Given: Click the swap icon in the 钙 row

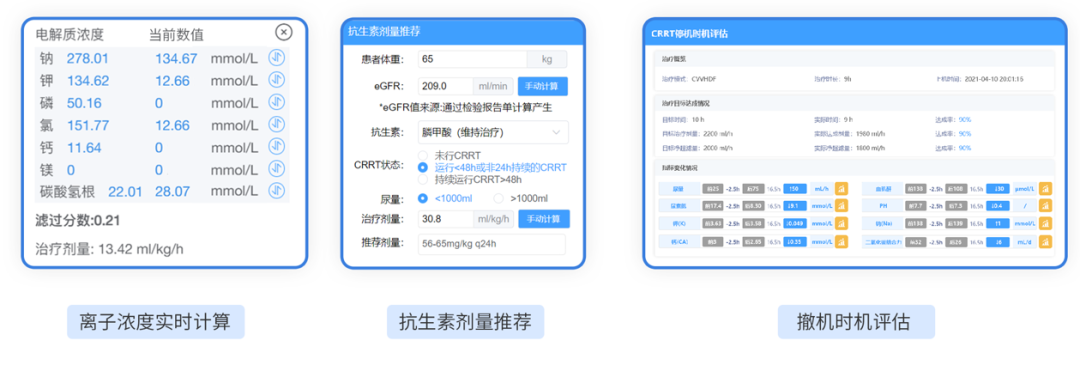Looking at the screenshot, I should click(277, 147).
